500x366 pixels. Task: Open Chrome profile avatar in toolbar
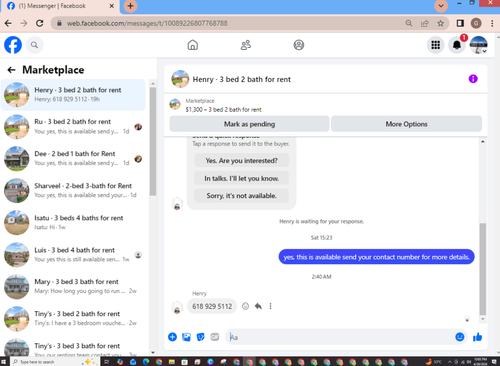[476, 23]
